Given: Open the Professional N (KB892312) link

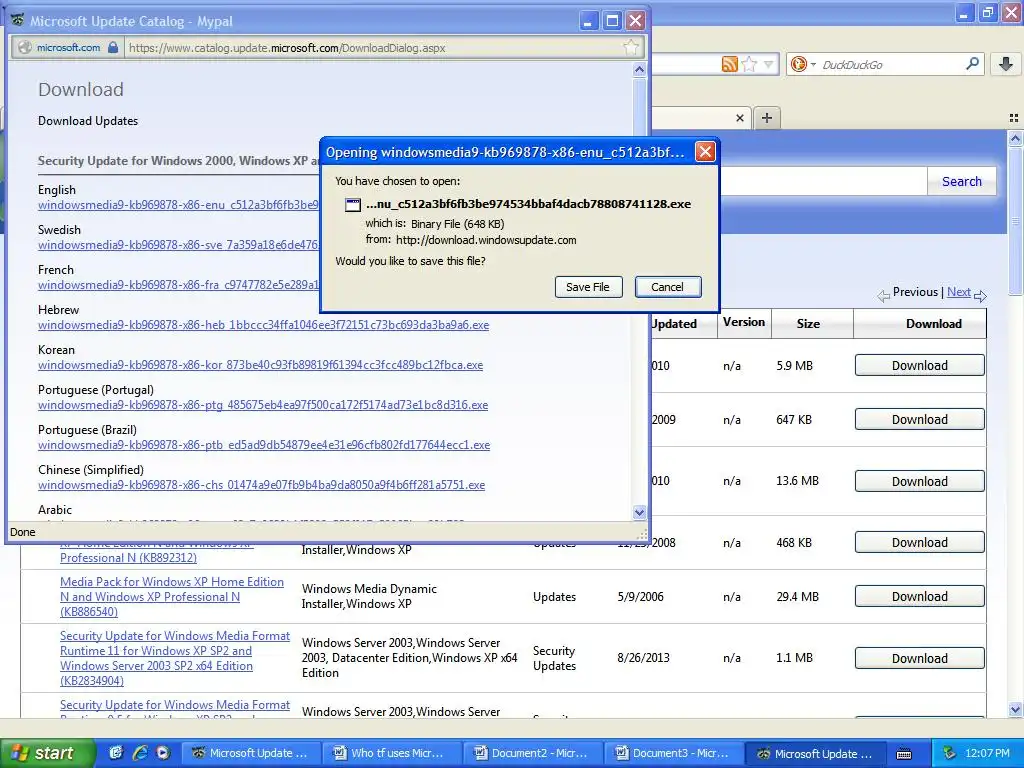Looking at the screenshot, I should [128, 558].
